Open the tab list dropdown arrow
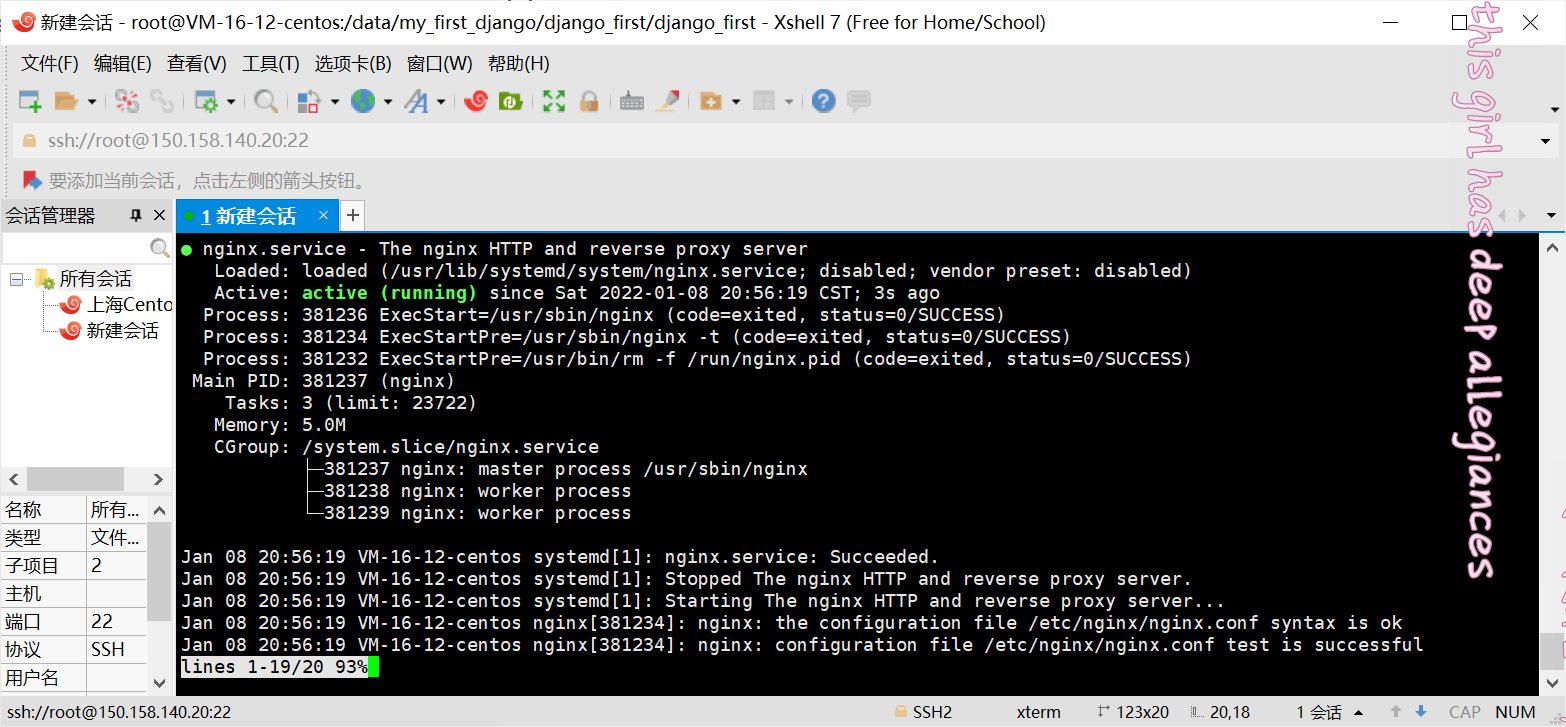The height and width of the screenshot is (727, 1566). [x=1551, y=216]
